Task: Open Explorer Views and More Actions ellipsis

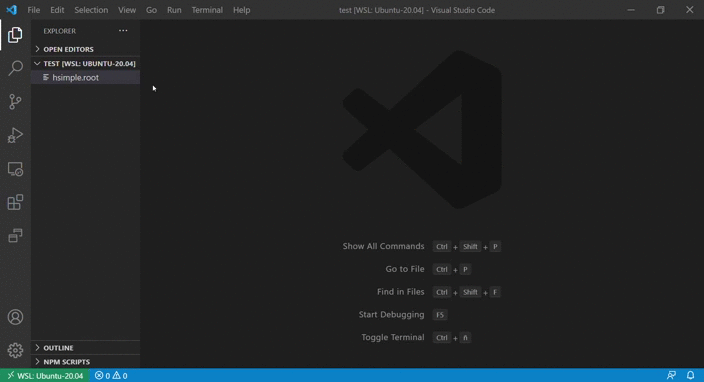Action: pyautogui.click(x=123, y=31)
